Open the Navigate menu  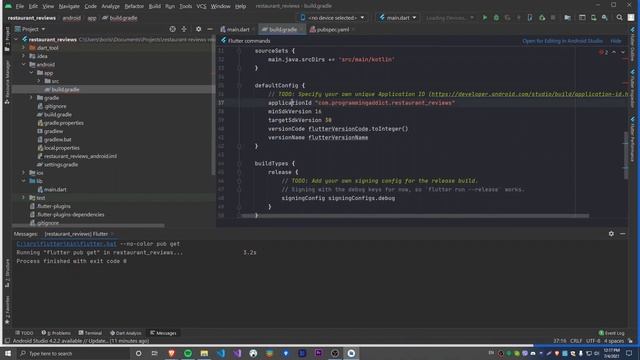point(69,6)
